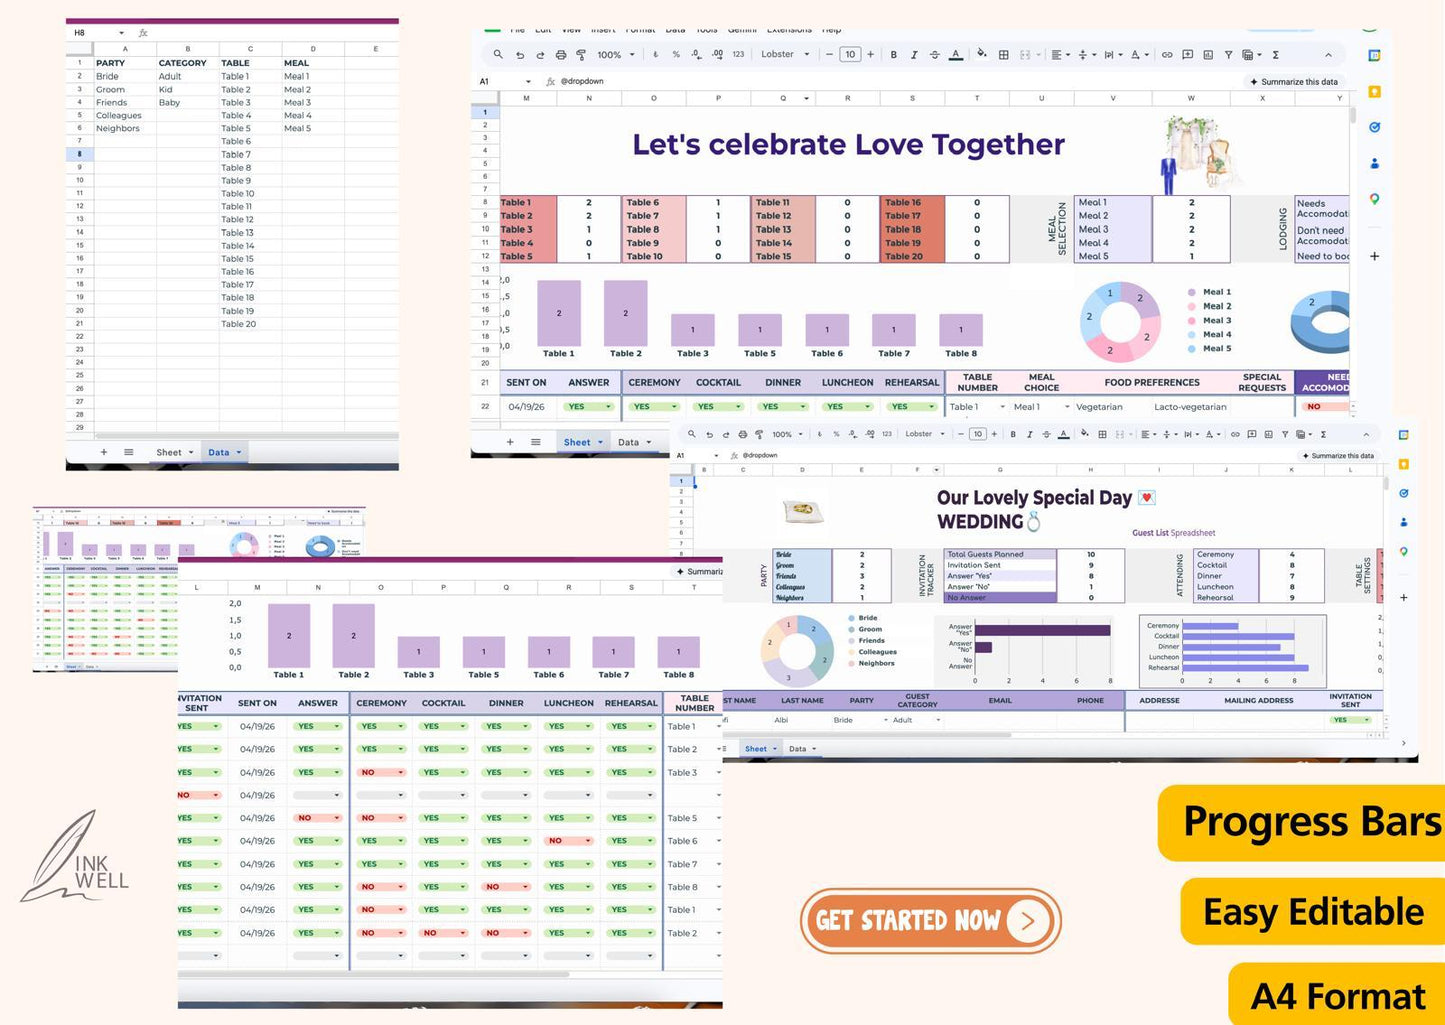The image size is (1445, 1025).
Task: Toggle bold in Love Together window toolbar
Action: coord(893,55)
